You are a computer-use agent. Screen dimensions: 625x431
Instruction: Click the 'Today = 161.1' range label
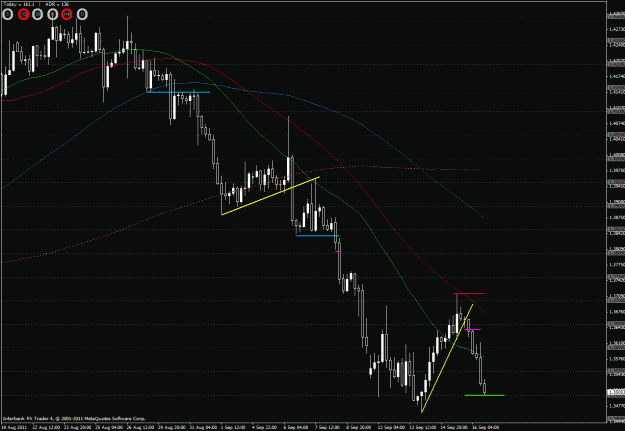click(19, 4)
